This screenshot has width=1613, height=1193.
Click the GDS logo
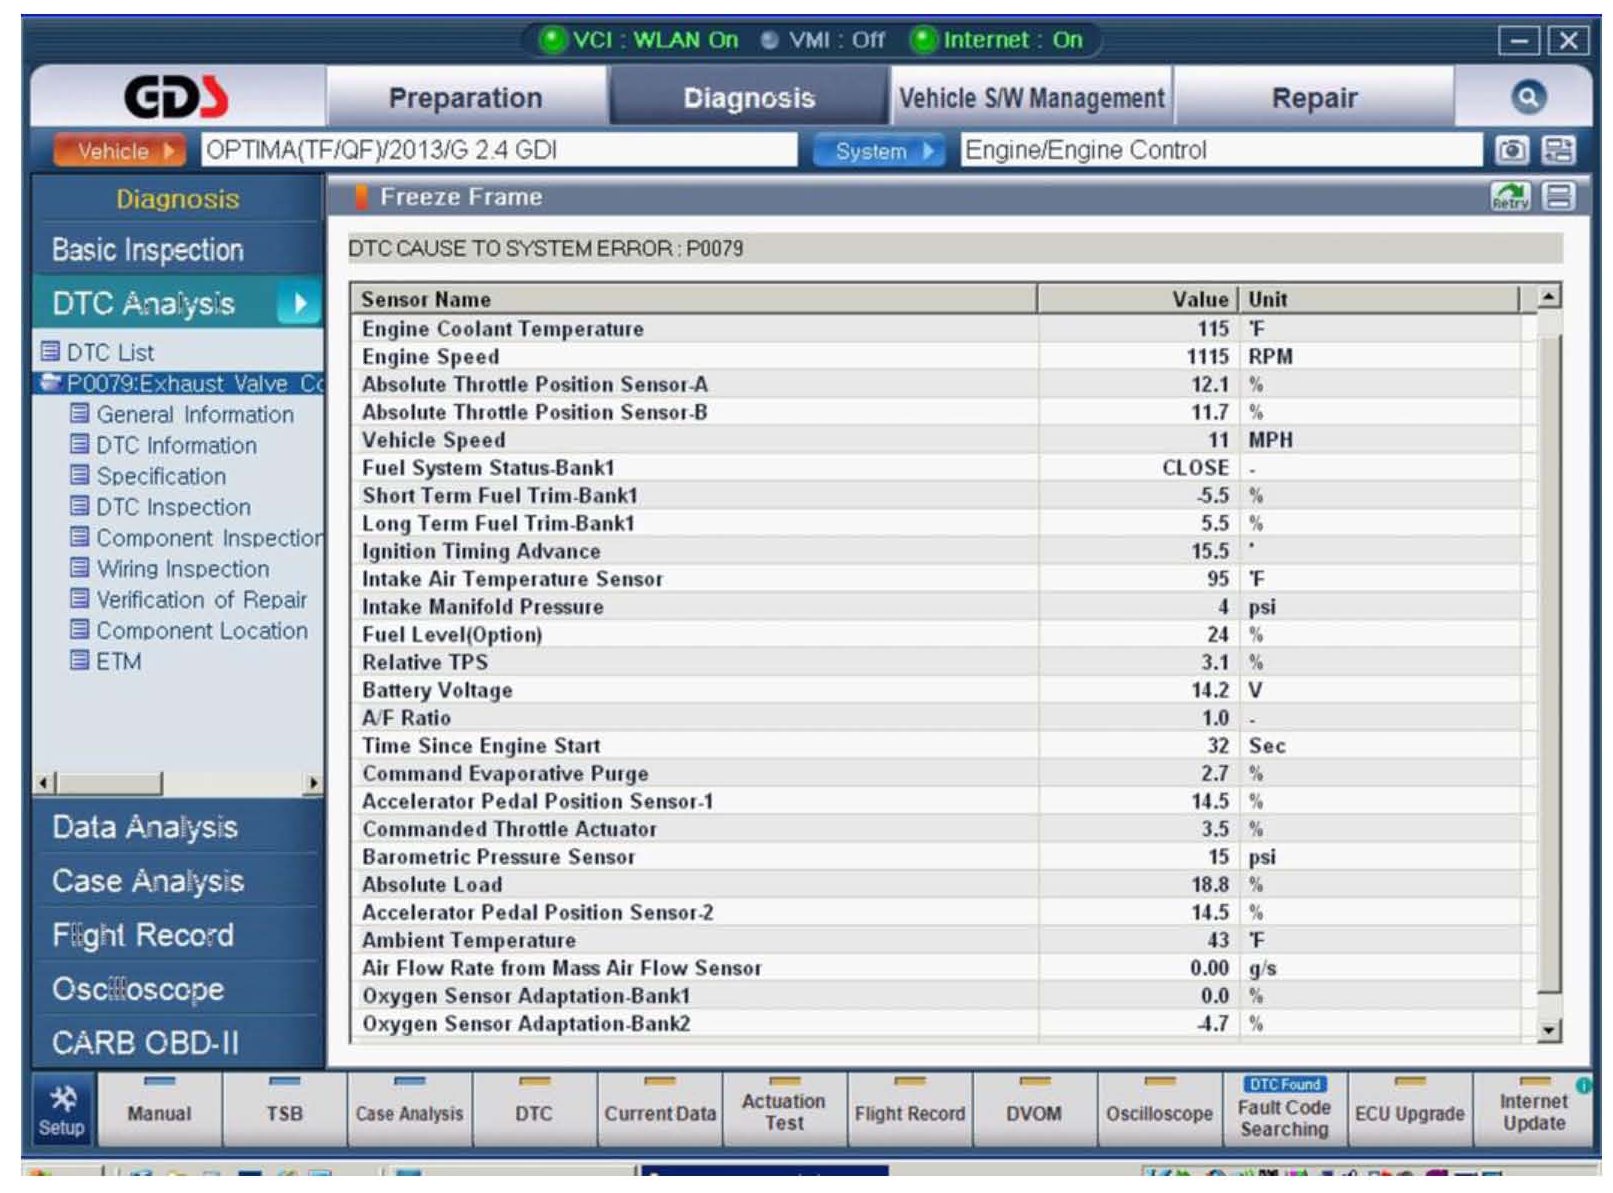point(176,97)
